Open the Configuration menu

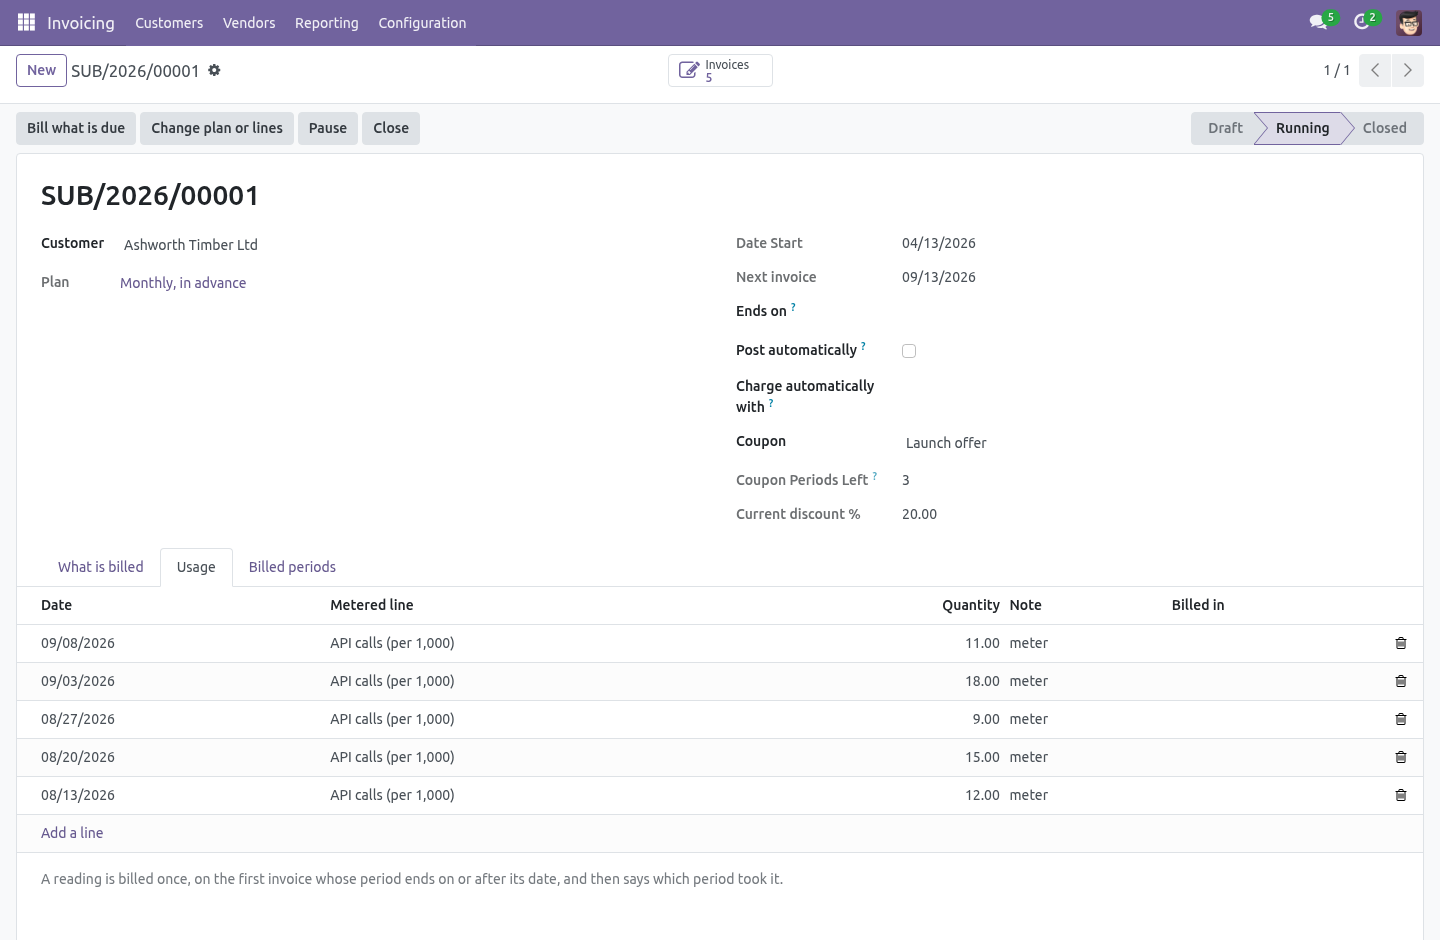[x=422, y=22]
